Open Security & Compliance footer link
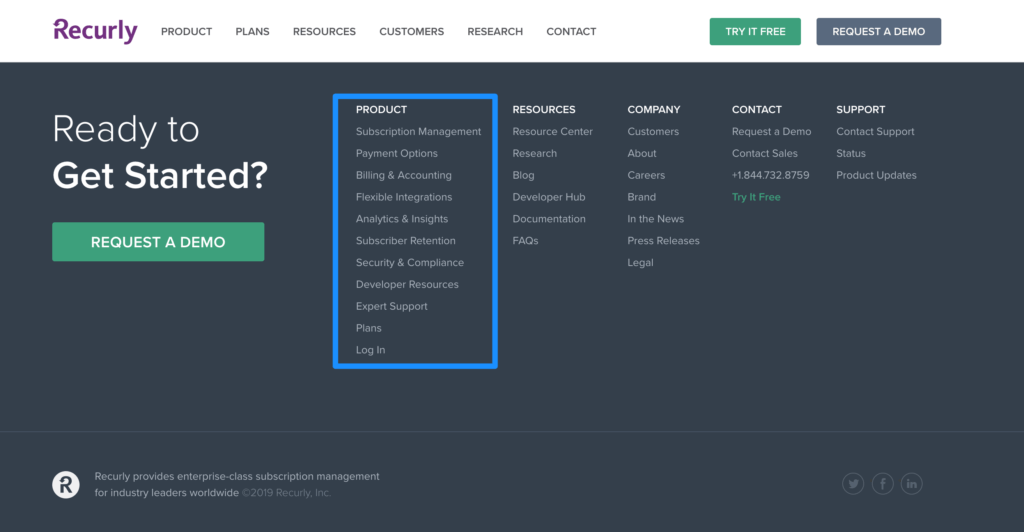Viewport: 1024px width, 532px height. point(410,262)
